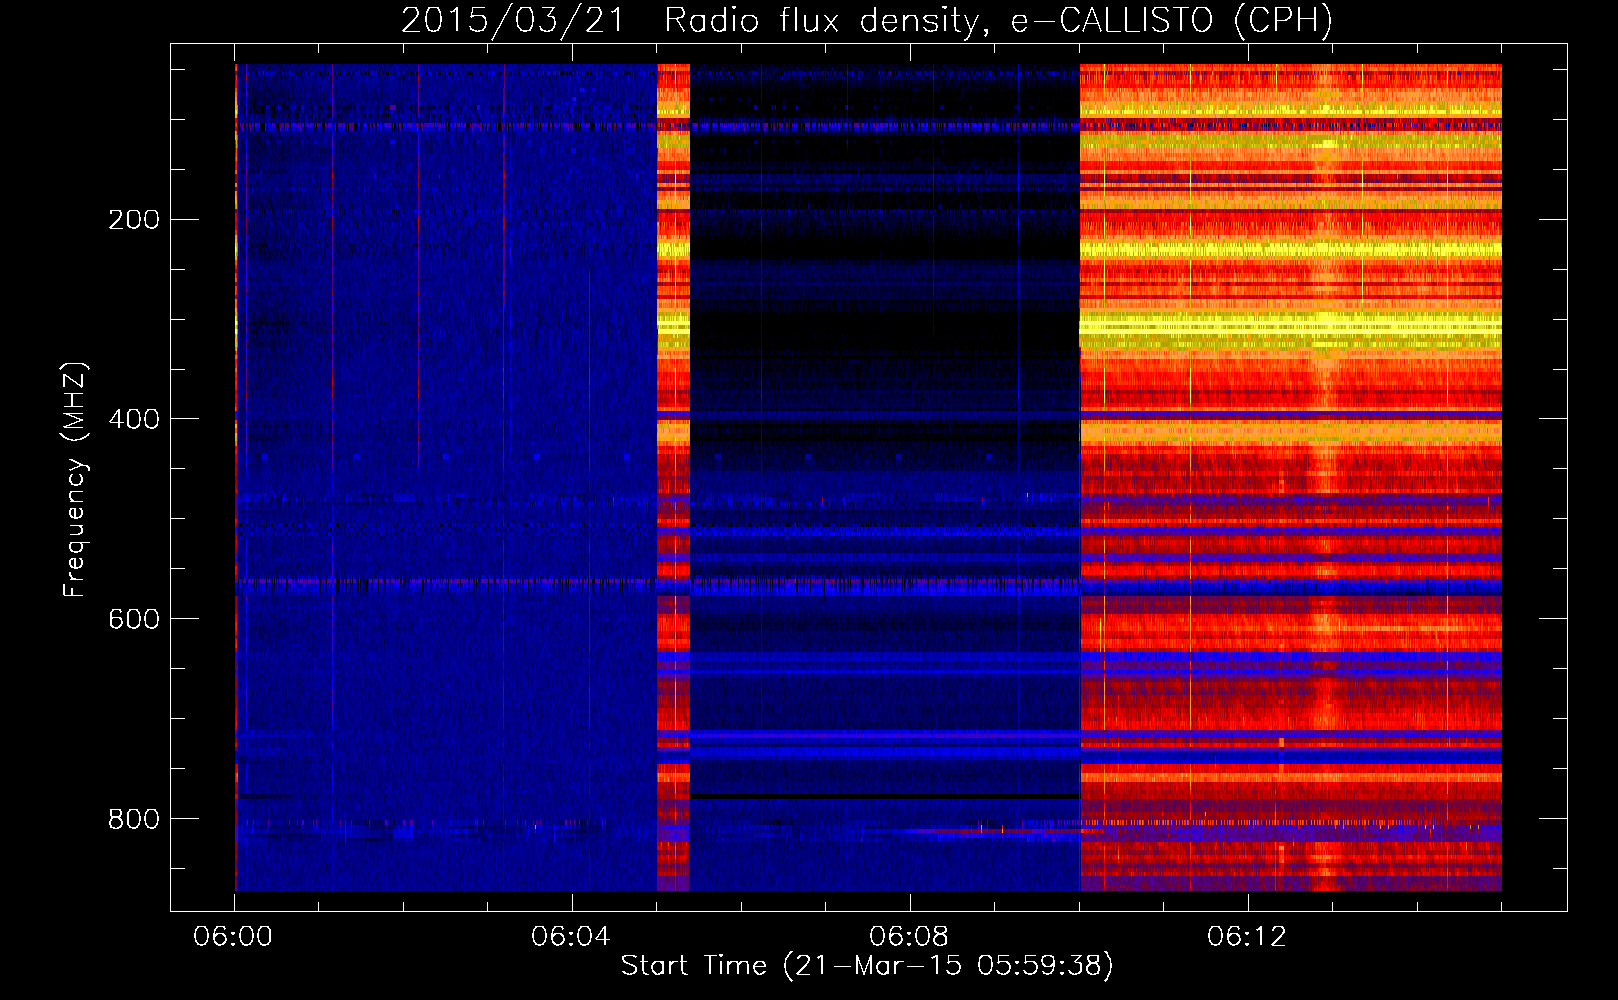1618x1000 pixels.
Task: Click the '06:12' time tick label
Action: coord(1247,936)
